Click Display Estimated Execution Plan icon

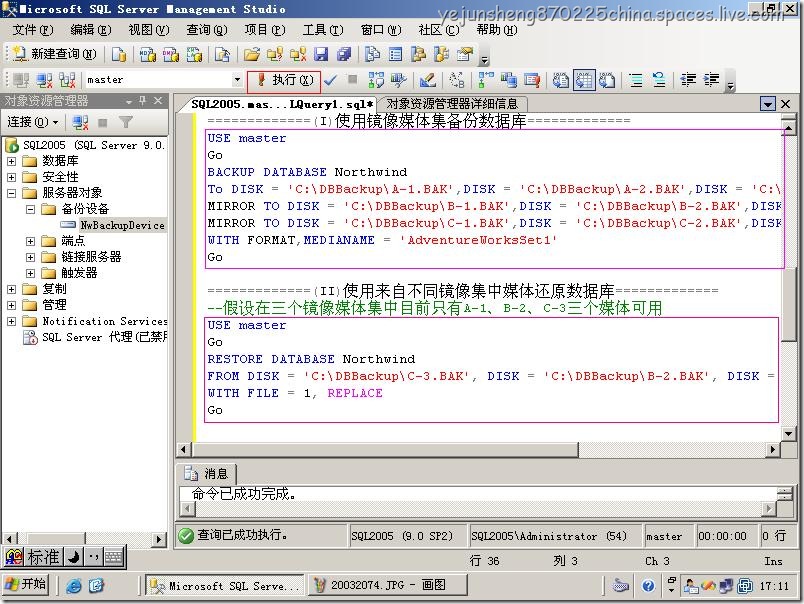click(376, 80)
